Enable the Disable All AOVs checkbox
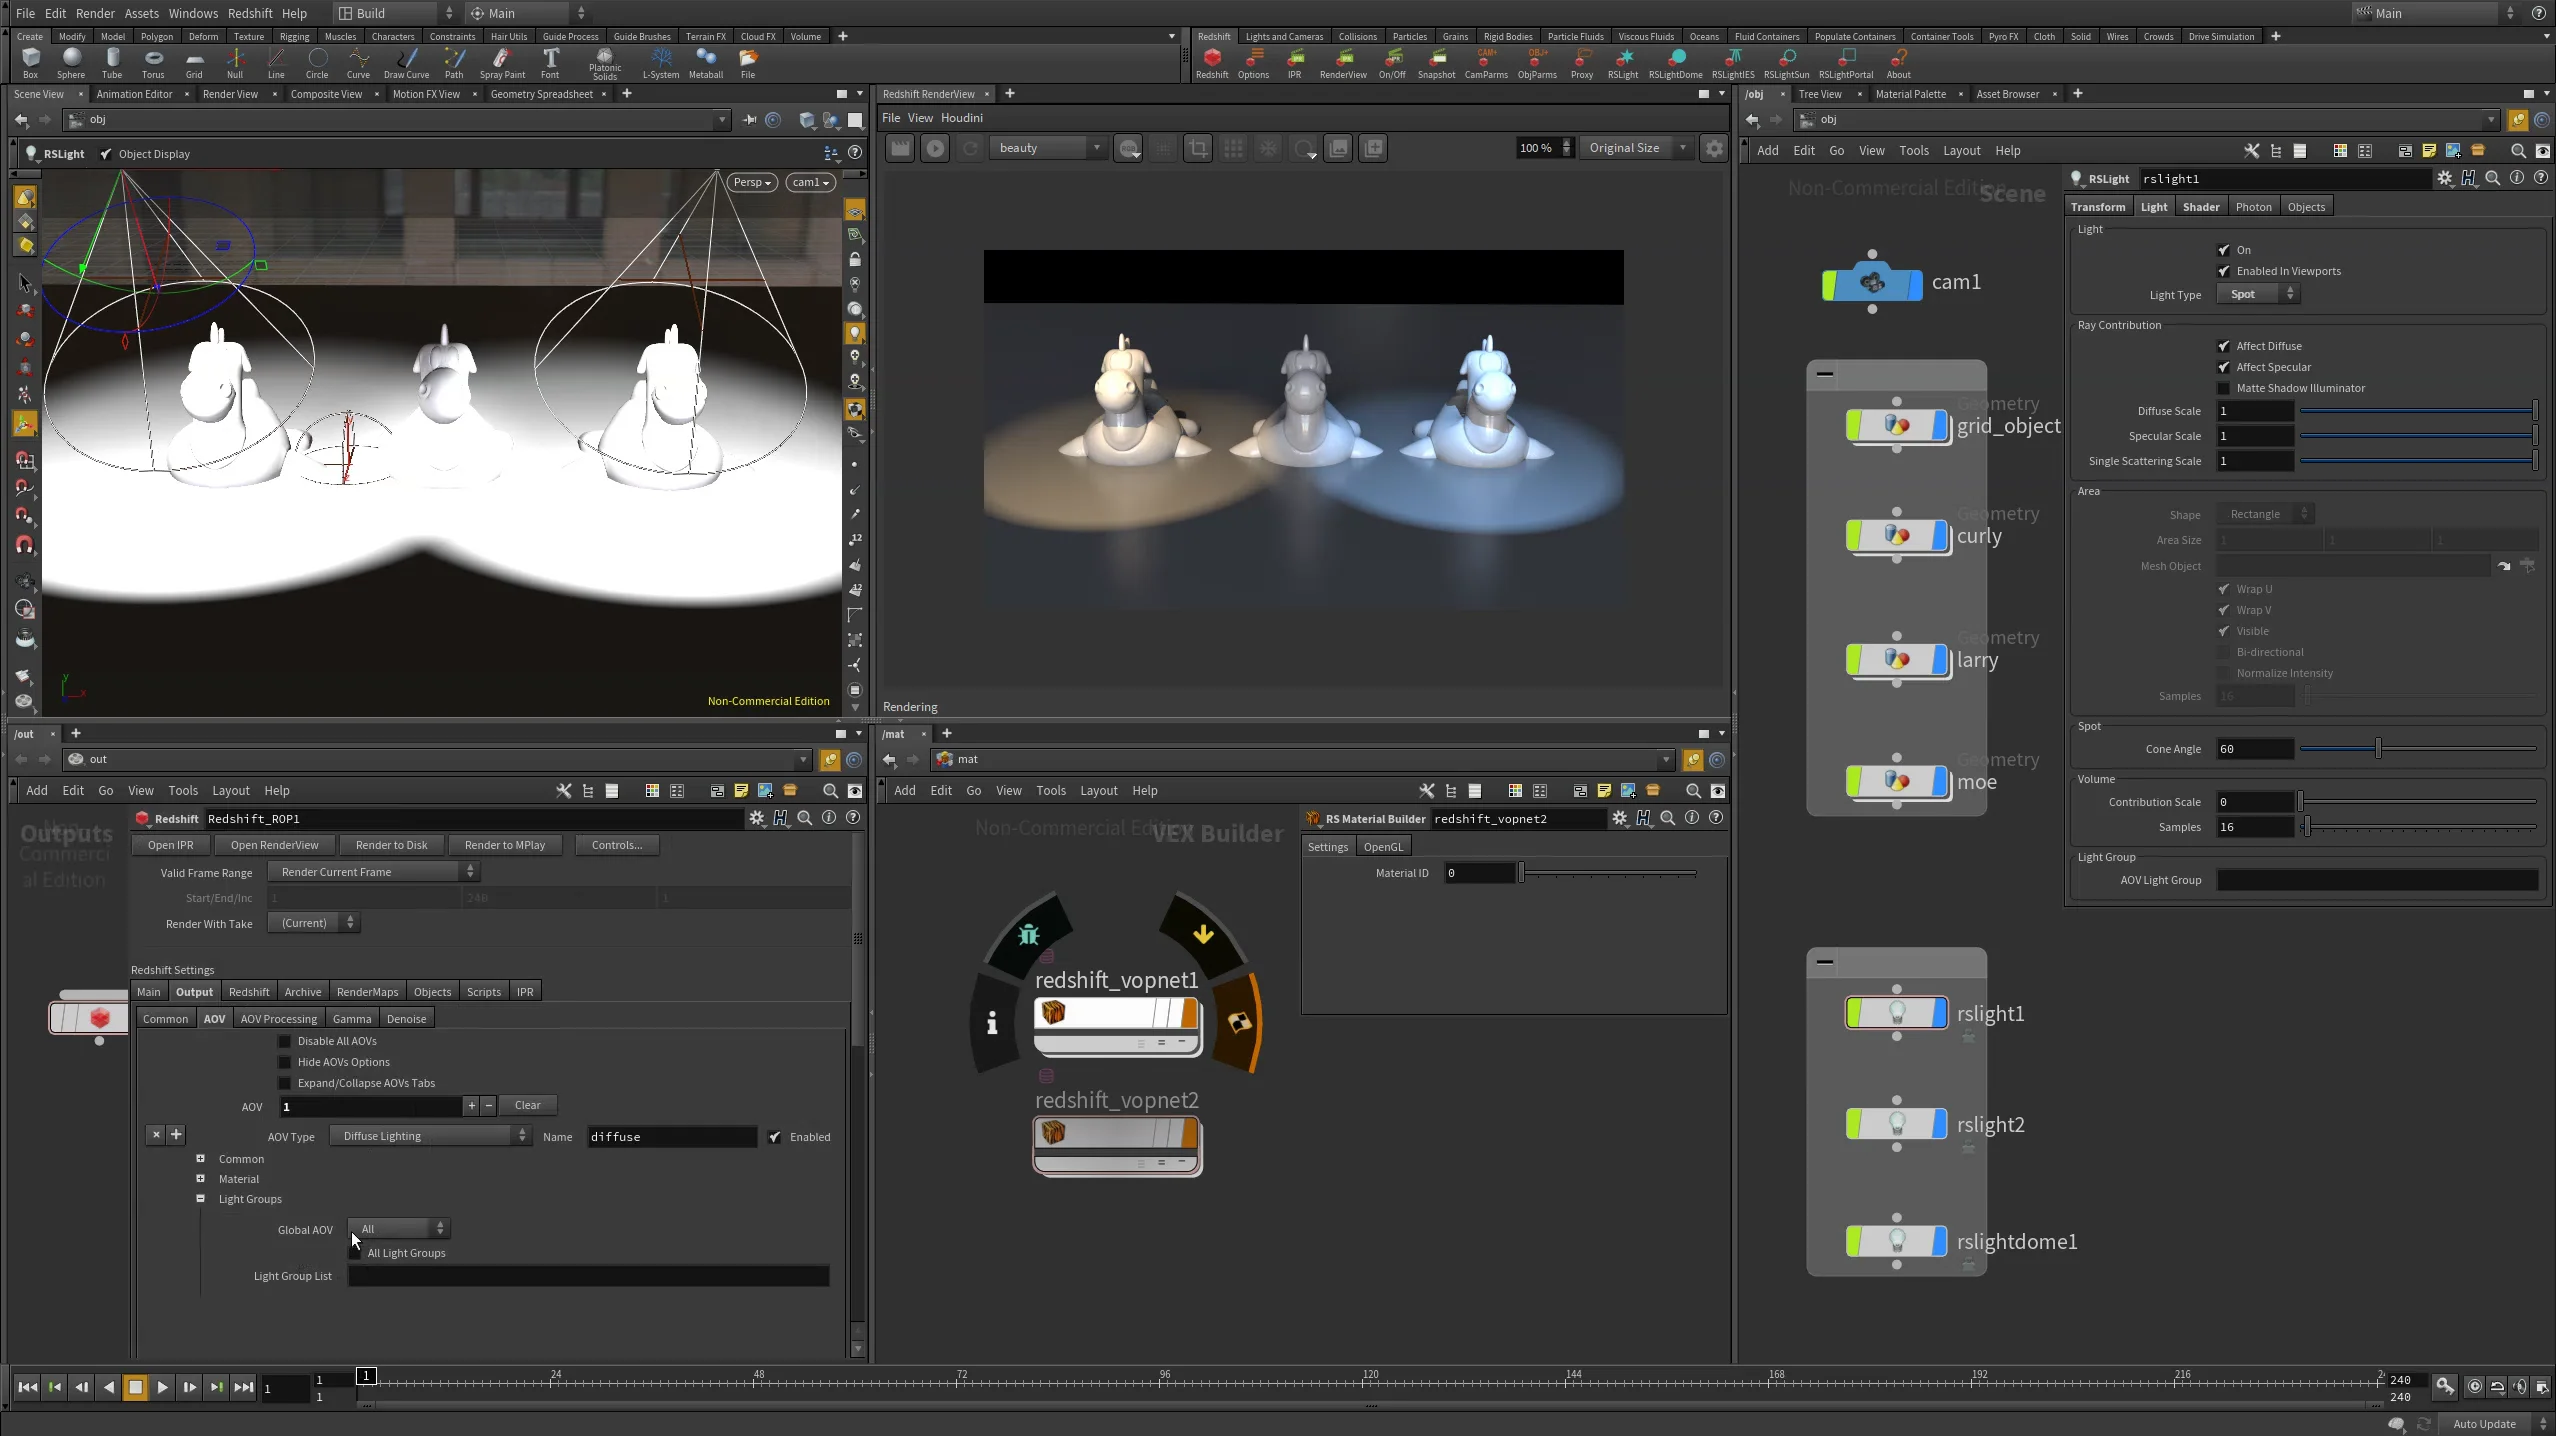The width and height of the screenshot is (2556, 1436). (x=285, y=1040)
